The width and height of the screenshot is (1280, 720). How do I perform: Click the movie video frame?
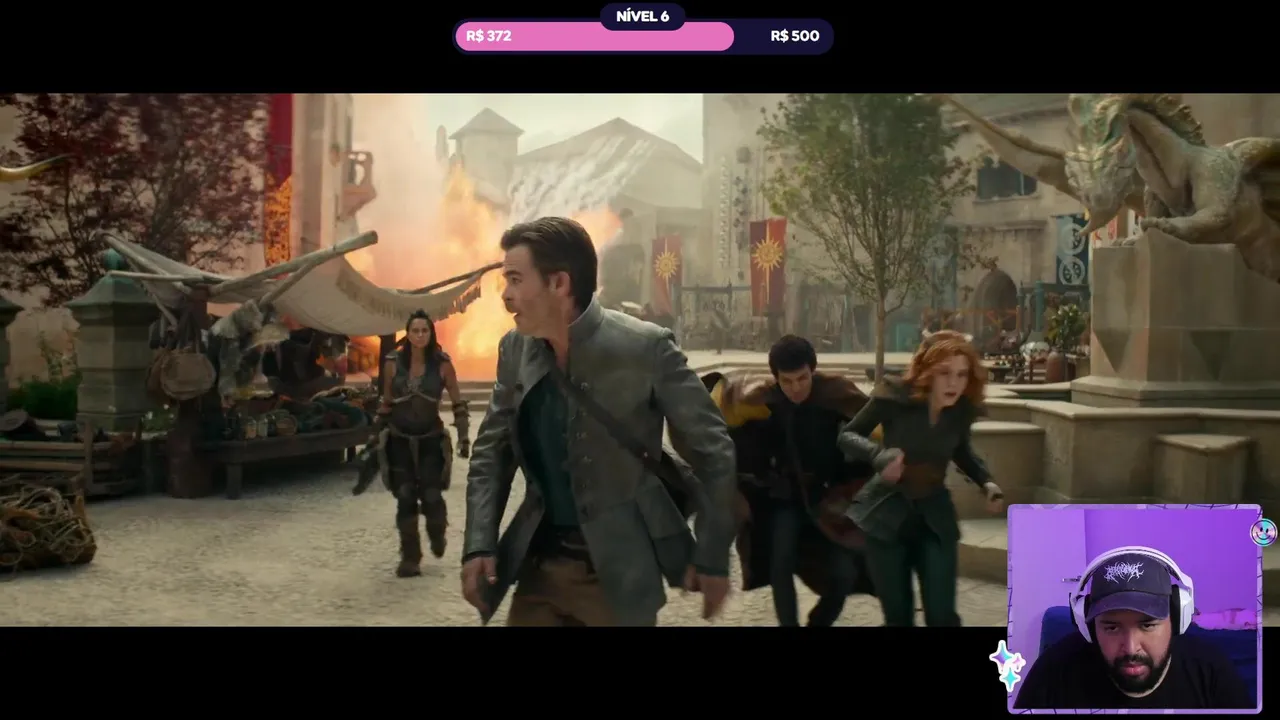(x=640, y=360)
